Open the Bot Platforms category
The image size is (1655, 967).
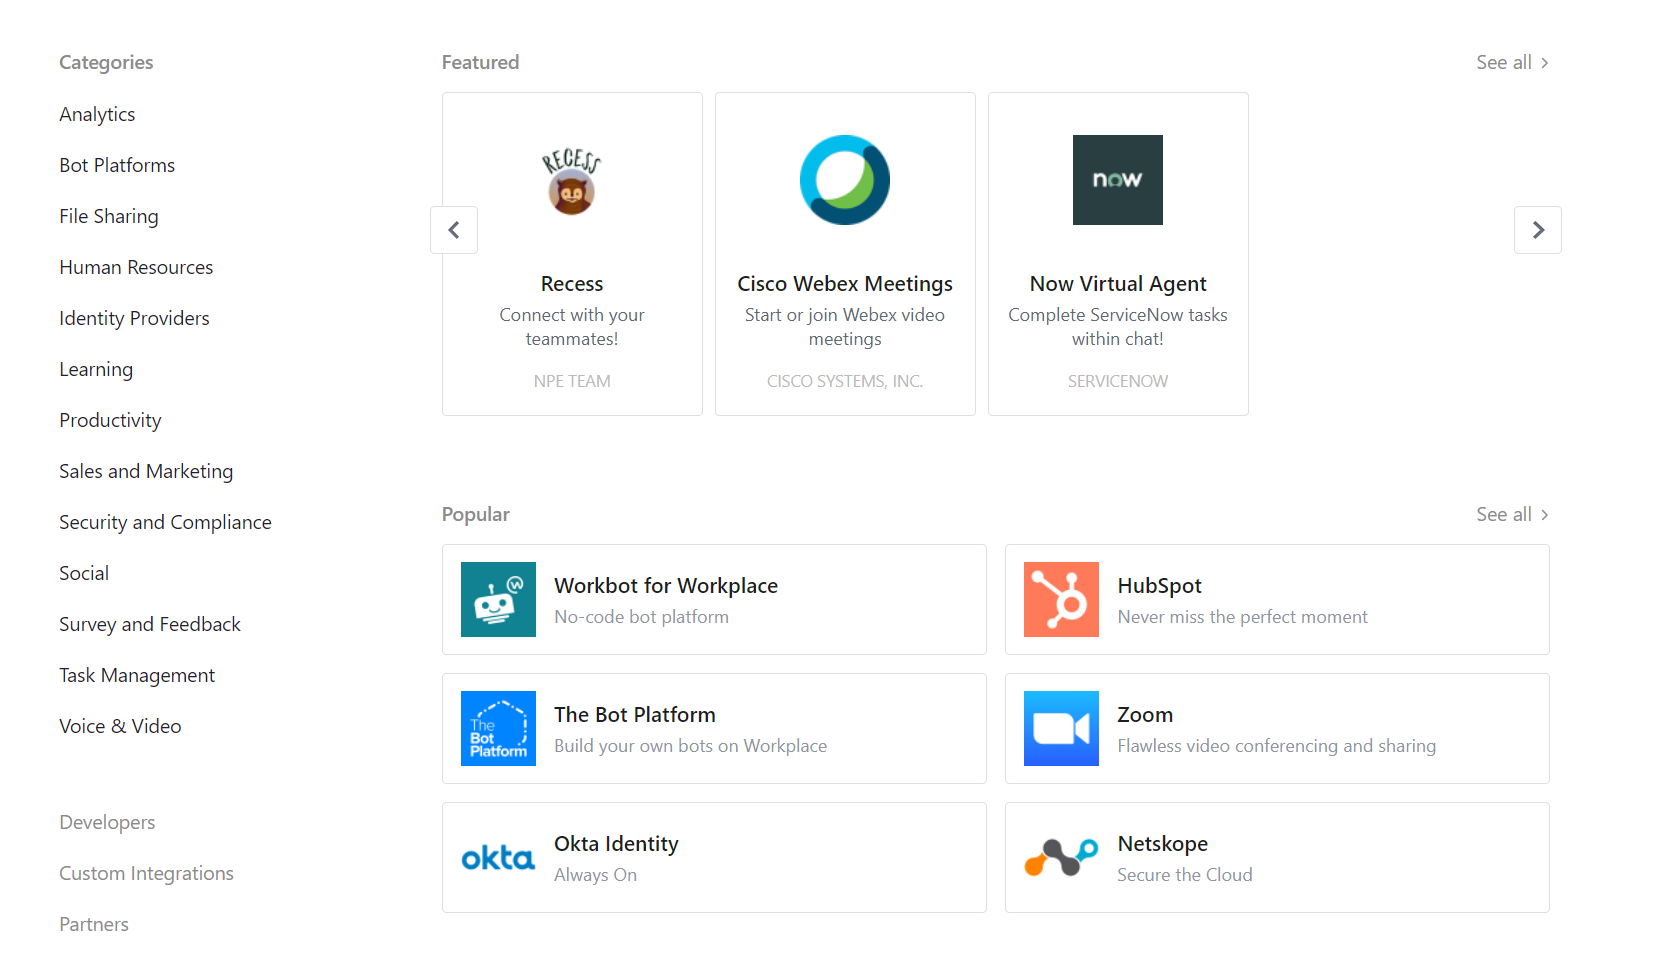[117, 165]
